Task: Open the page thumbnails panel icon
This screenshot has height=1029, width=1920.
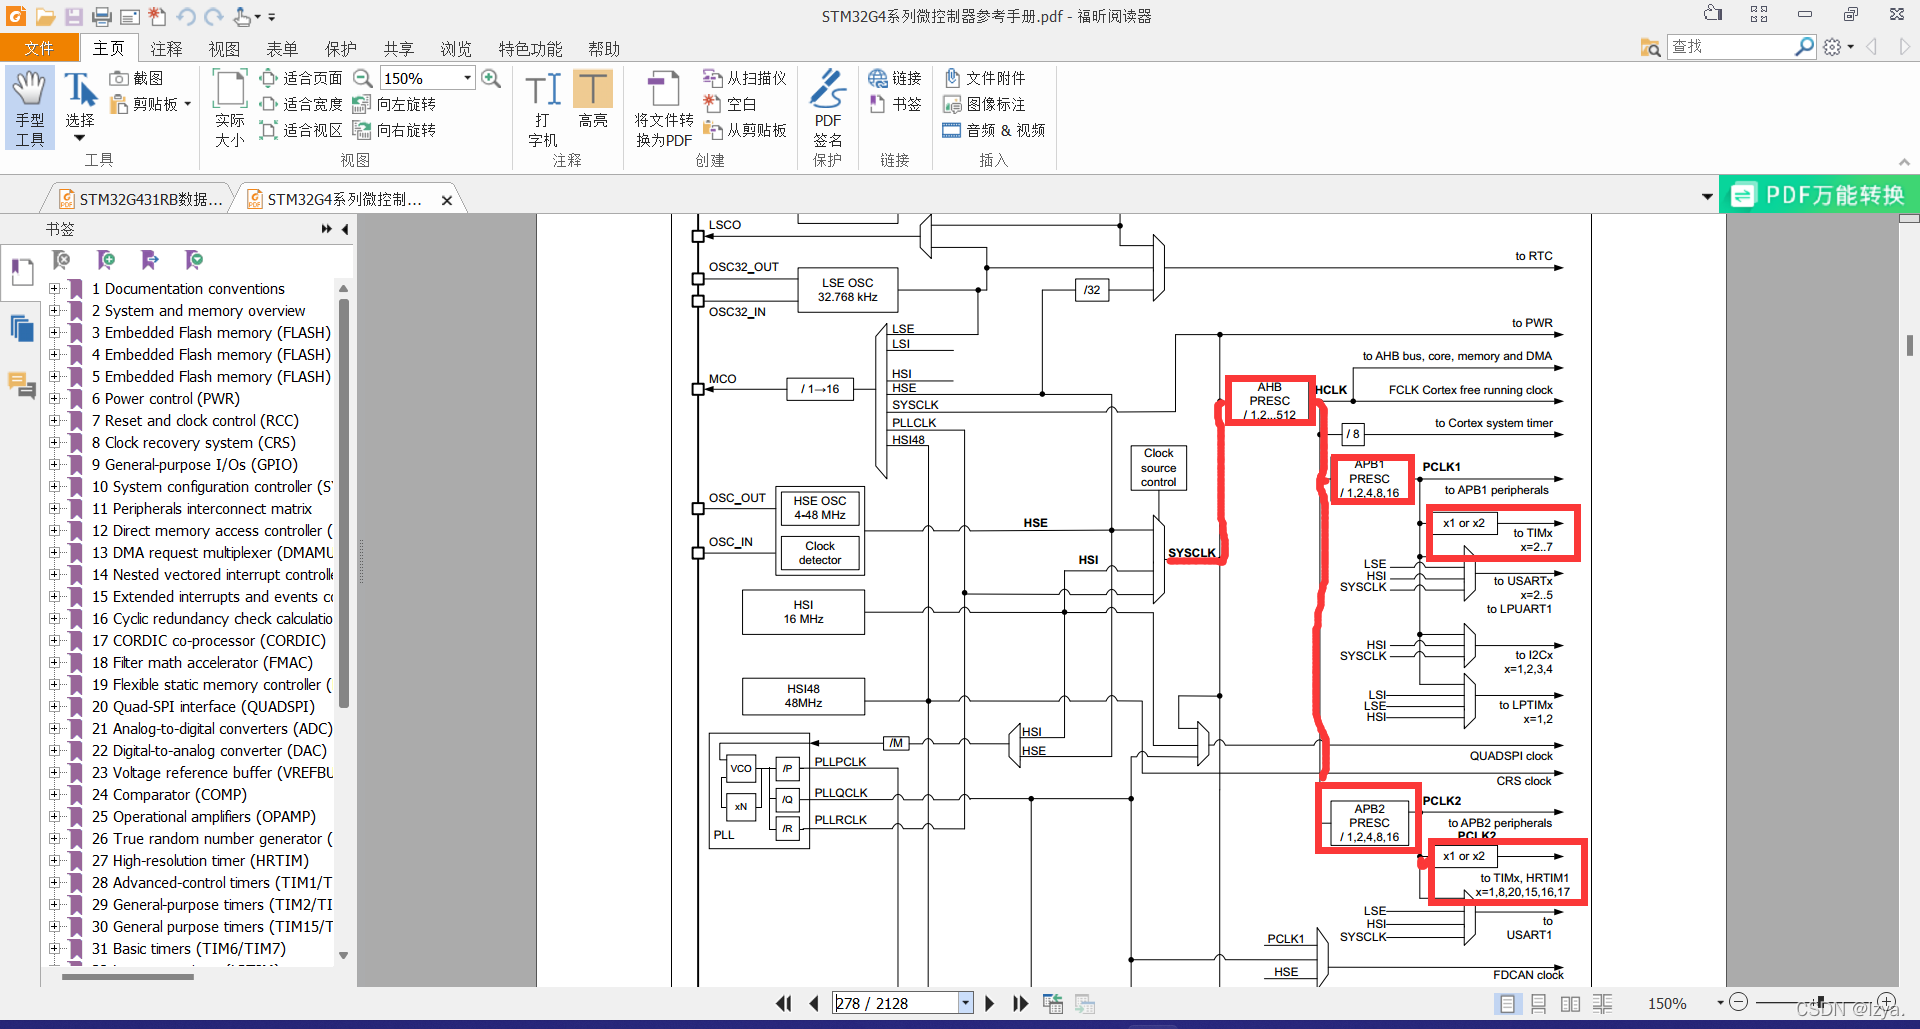Action: pos(22,328)
